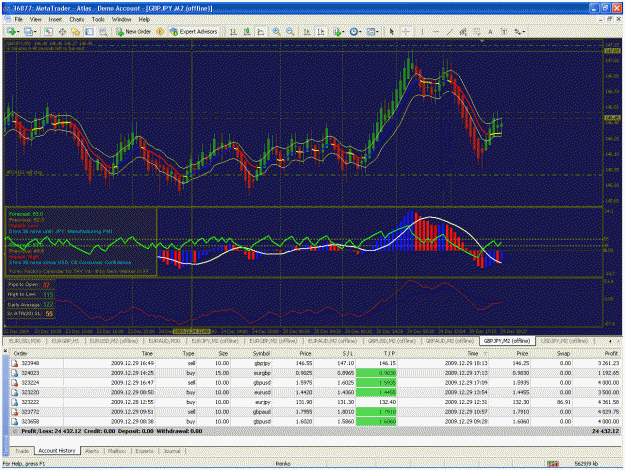Screen dimensions: 625x470
Task: Toggle the Chart Shift icon
Action: (x=320, y=31)
